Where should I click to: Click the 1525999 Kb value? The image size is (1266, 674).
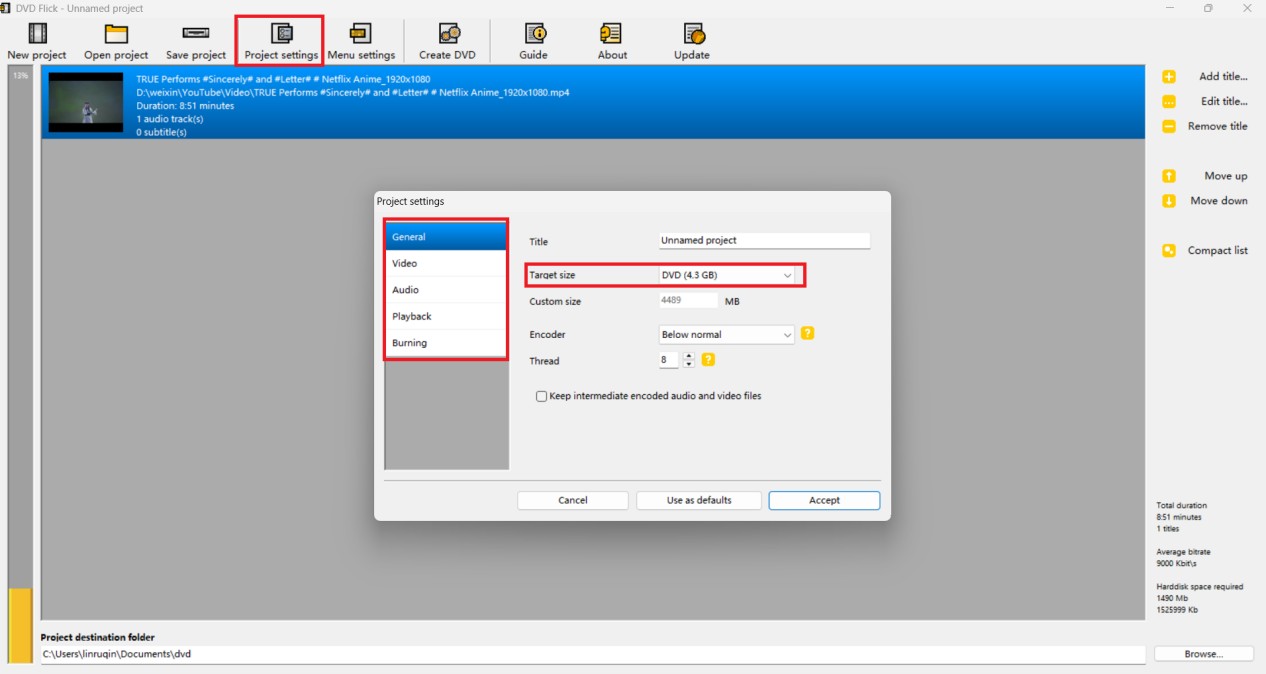coord(1177,610)
